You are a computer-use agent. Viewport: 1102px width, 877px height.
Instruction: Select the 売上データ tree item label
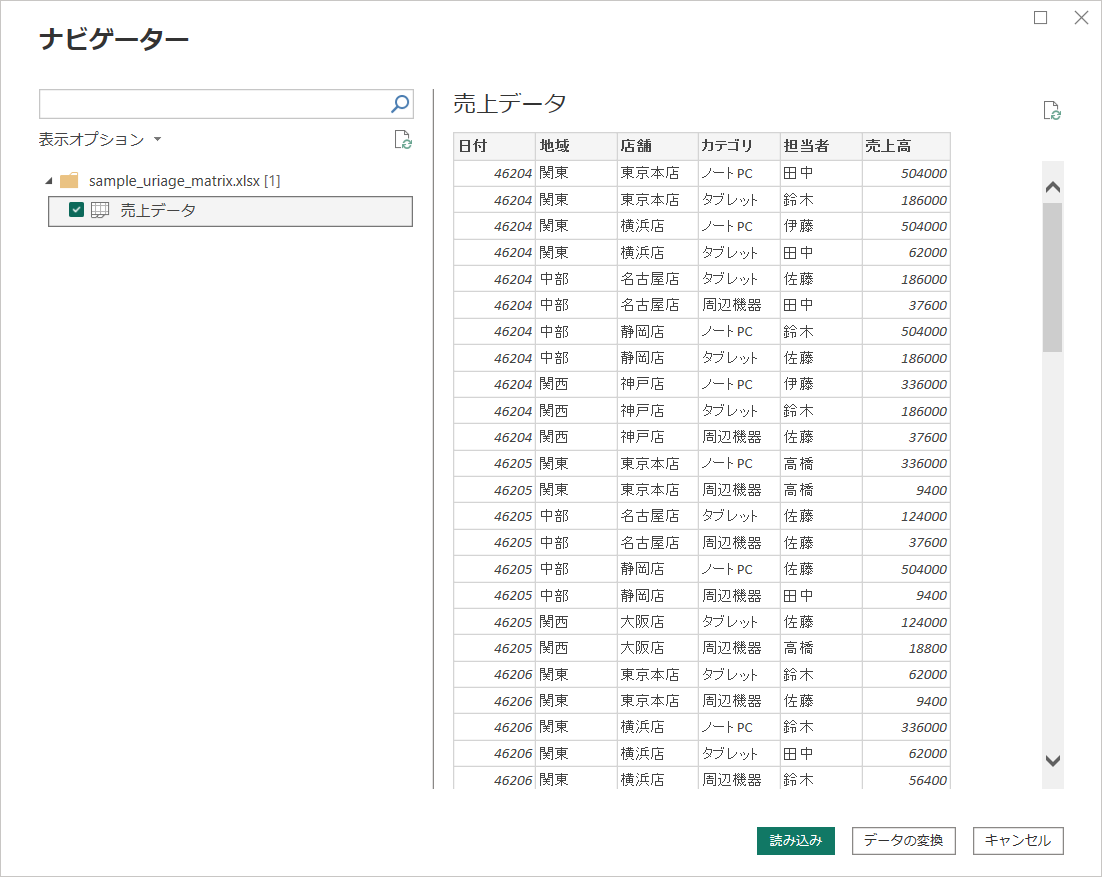click(x=158, y=210)
